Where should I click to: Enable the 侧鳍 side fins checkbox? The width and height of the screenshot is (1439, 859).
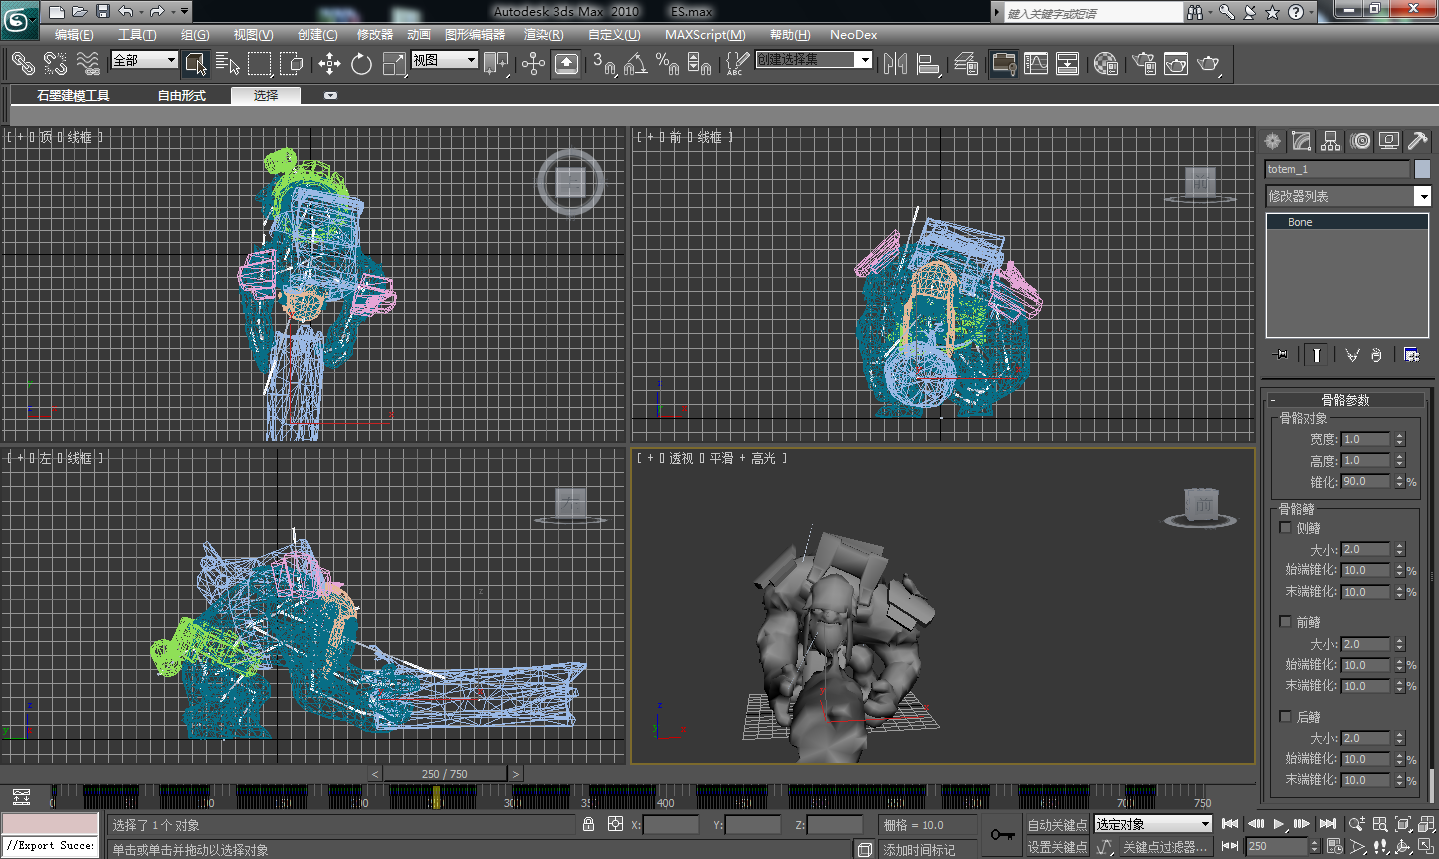click(1285, 527)
